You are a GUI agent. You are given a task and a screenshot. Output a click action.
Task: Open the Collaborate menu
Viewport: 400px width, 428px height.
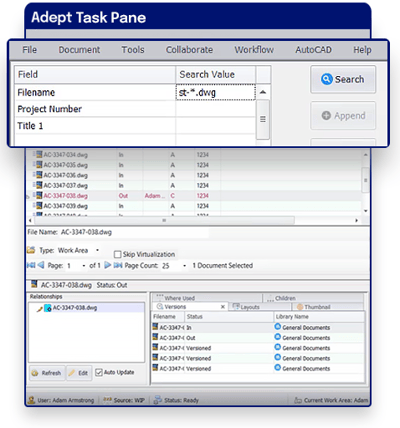[x=189, y=50]
